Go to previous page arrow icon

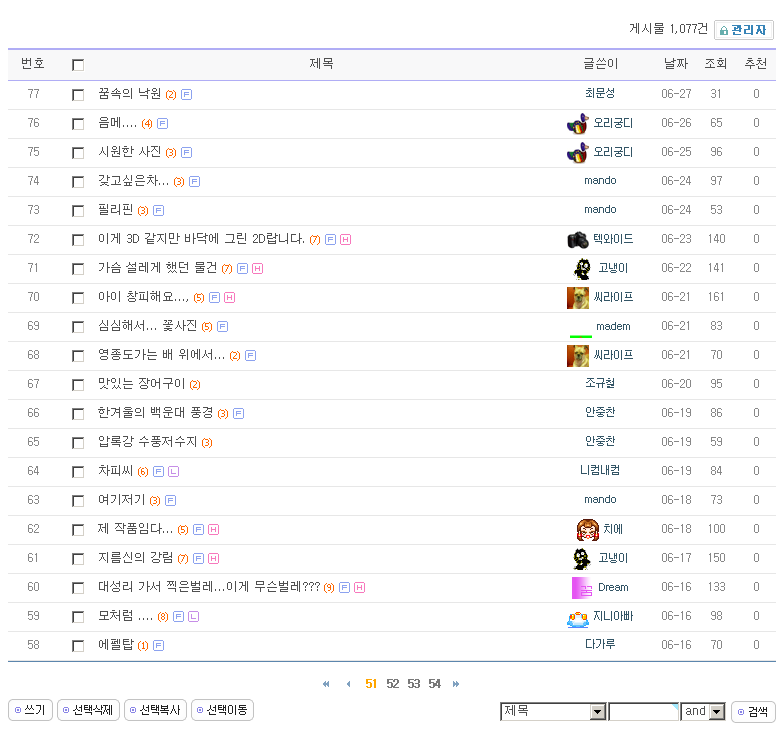pos(348,684)
